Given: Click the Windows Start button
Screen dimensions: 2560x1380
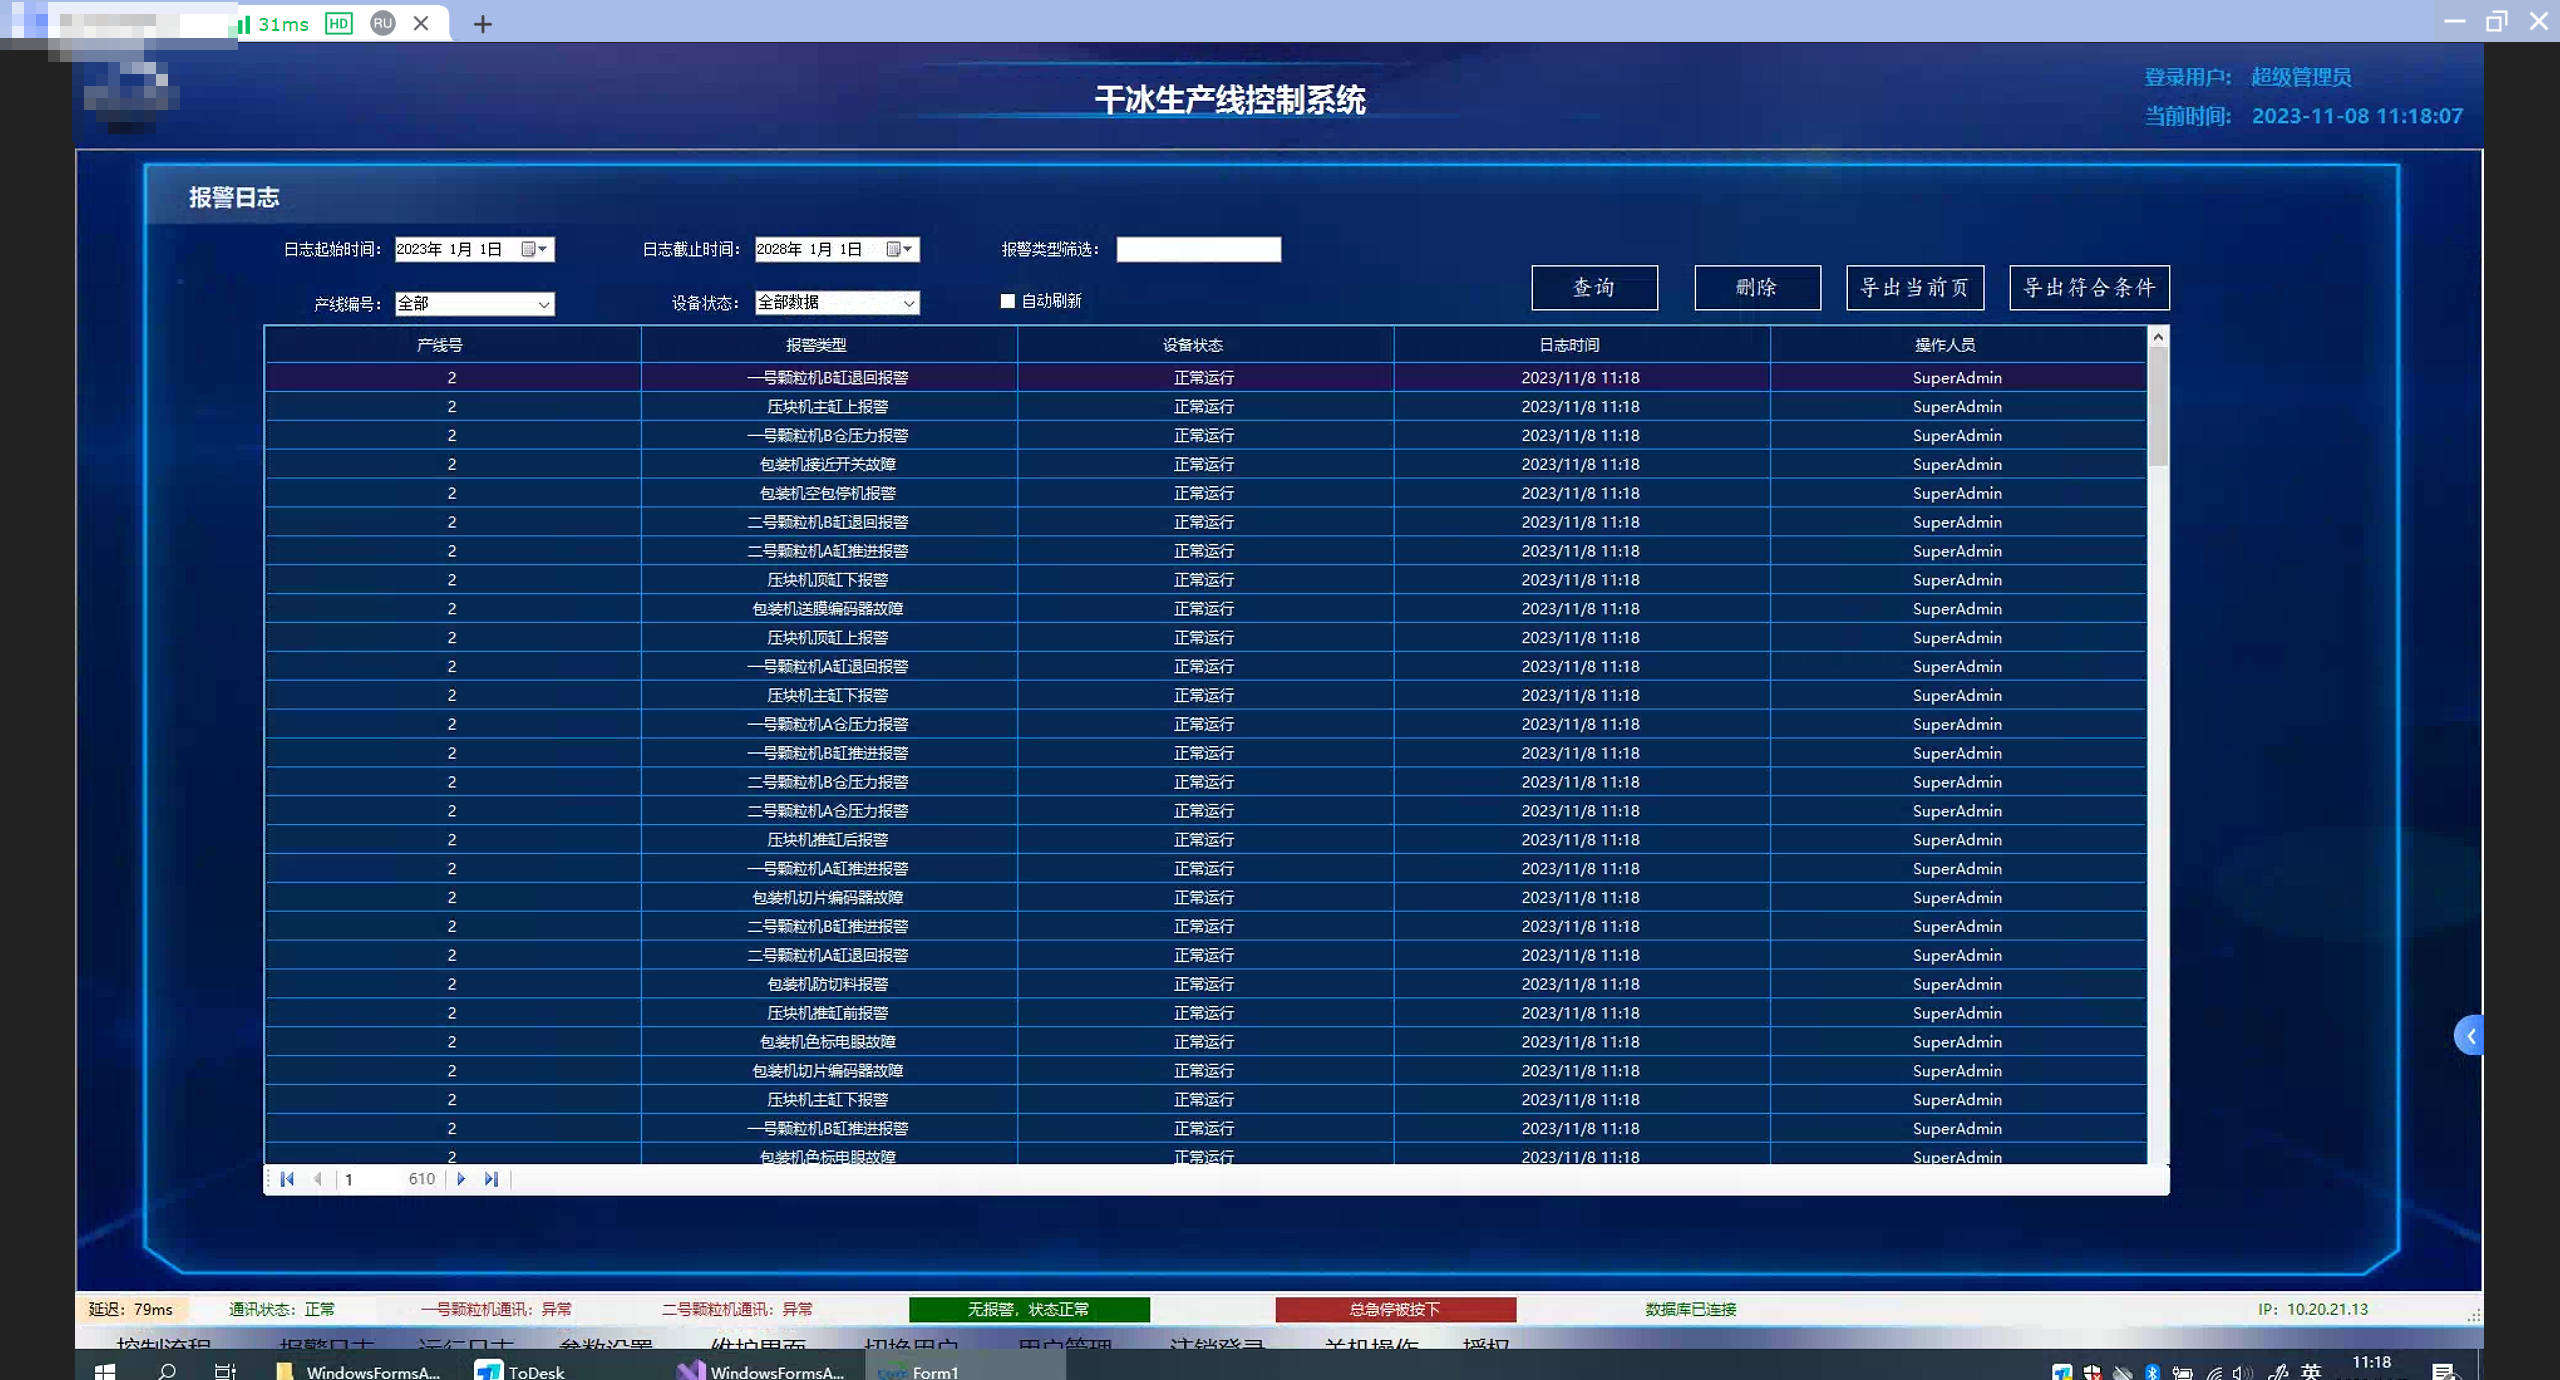Looking at the screenshot, I should tap(105, 1371).
